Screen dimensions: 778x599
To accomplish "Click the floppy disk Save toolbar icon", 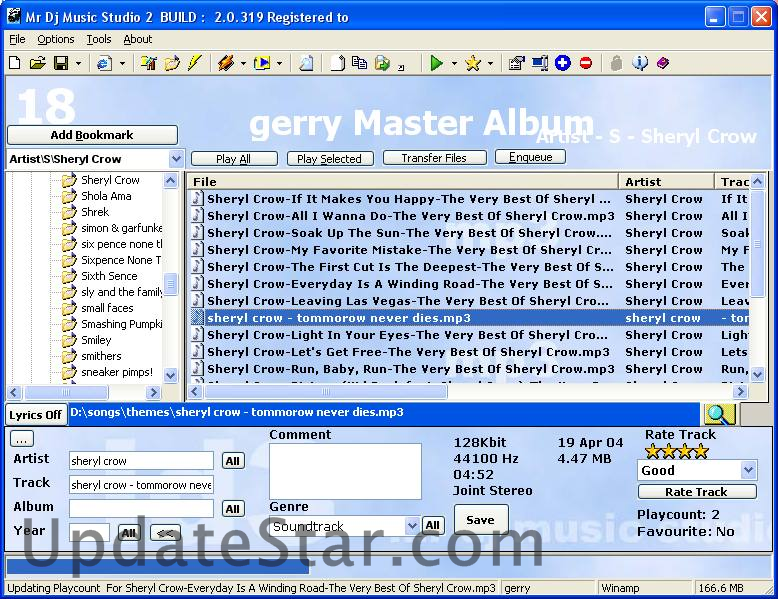I will [61, 63].
